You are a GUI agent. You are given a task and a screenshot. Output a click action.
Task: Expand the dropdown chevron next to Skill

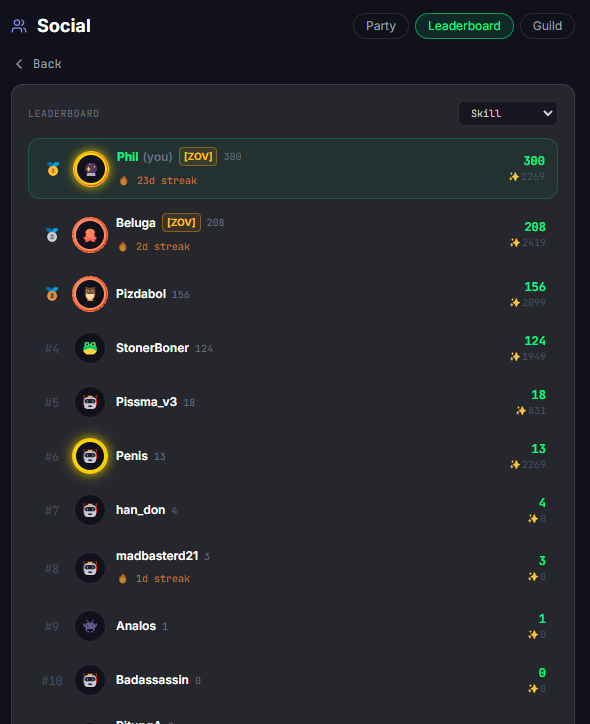coord(548,114)
